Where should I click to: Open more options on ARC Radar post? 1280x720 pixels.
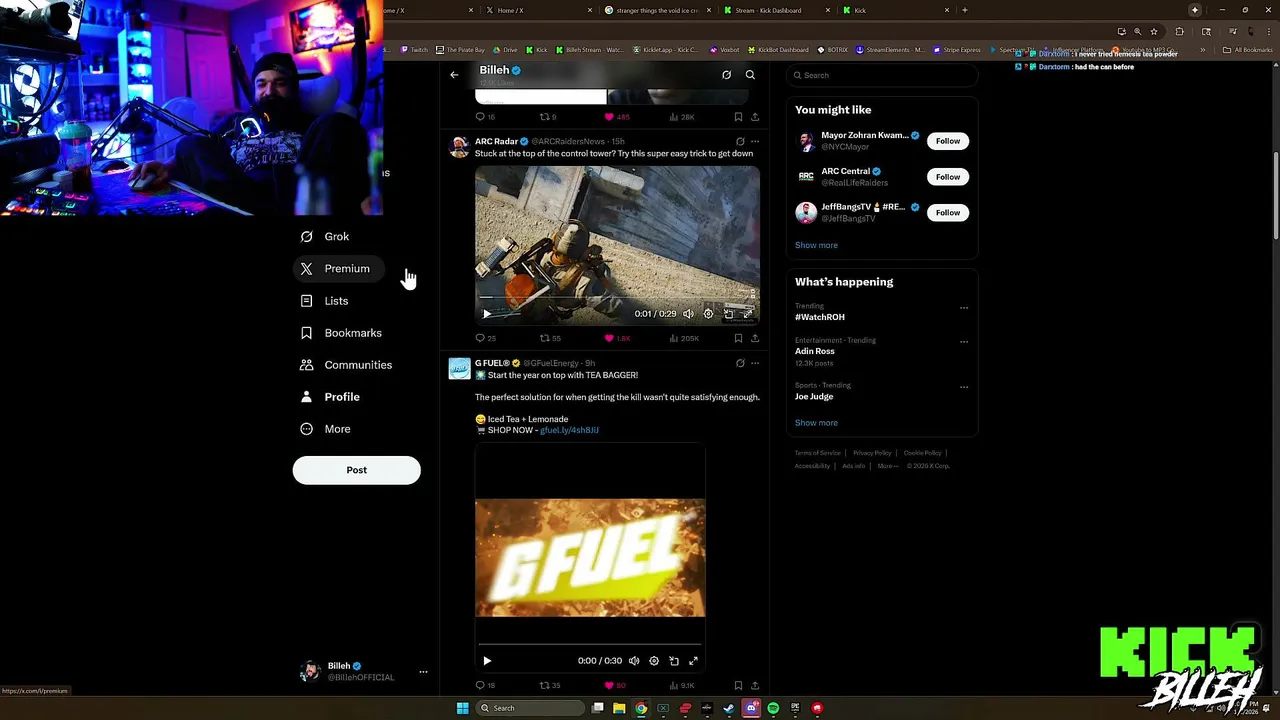755,141
